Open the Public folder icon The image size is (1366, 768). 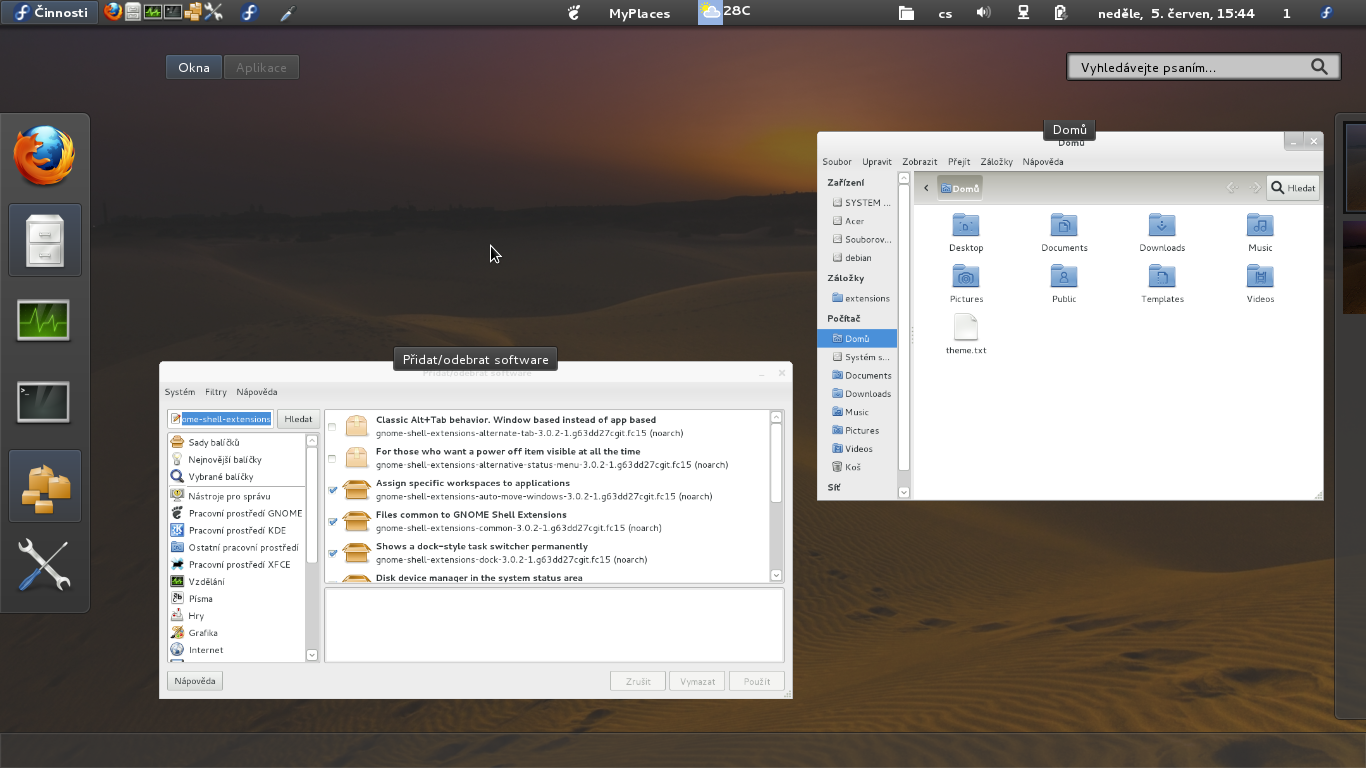[x=1064, y=283]
